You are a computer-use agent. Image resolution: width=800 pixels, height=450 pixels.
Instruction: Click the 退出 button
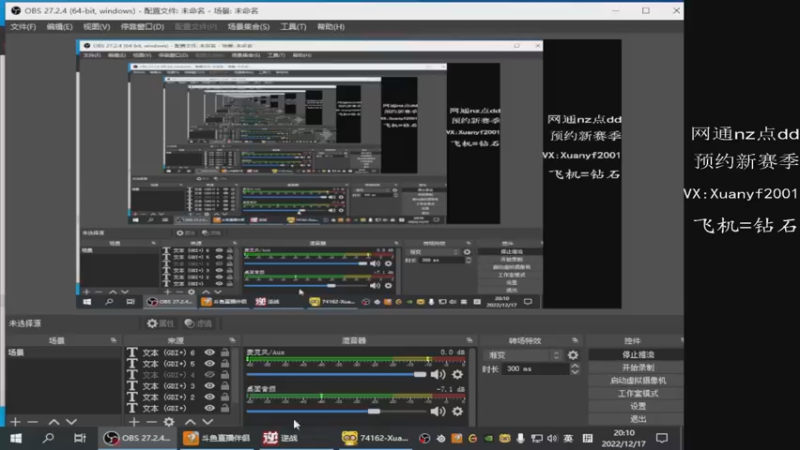pos(637,419)
